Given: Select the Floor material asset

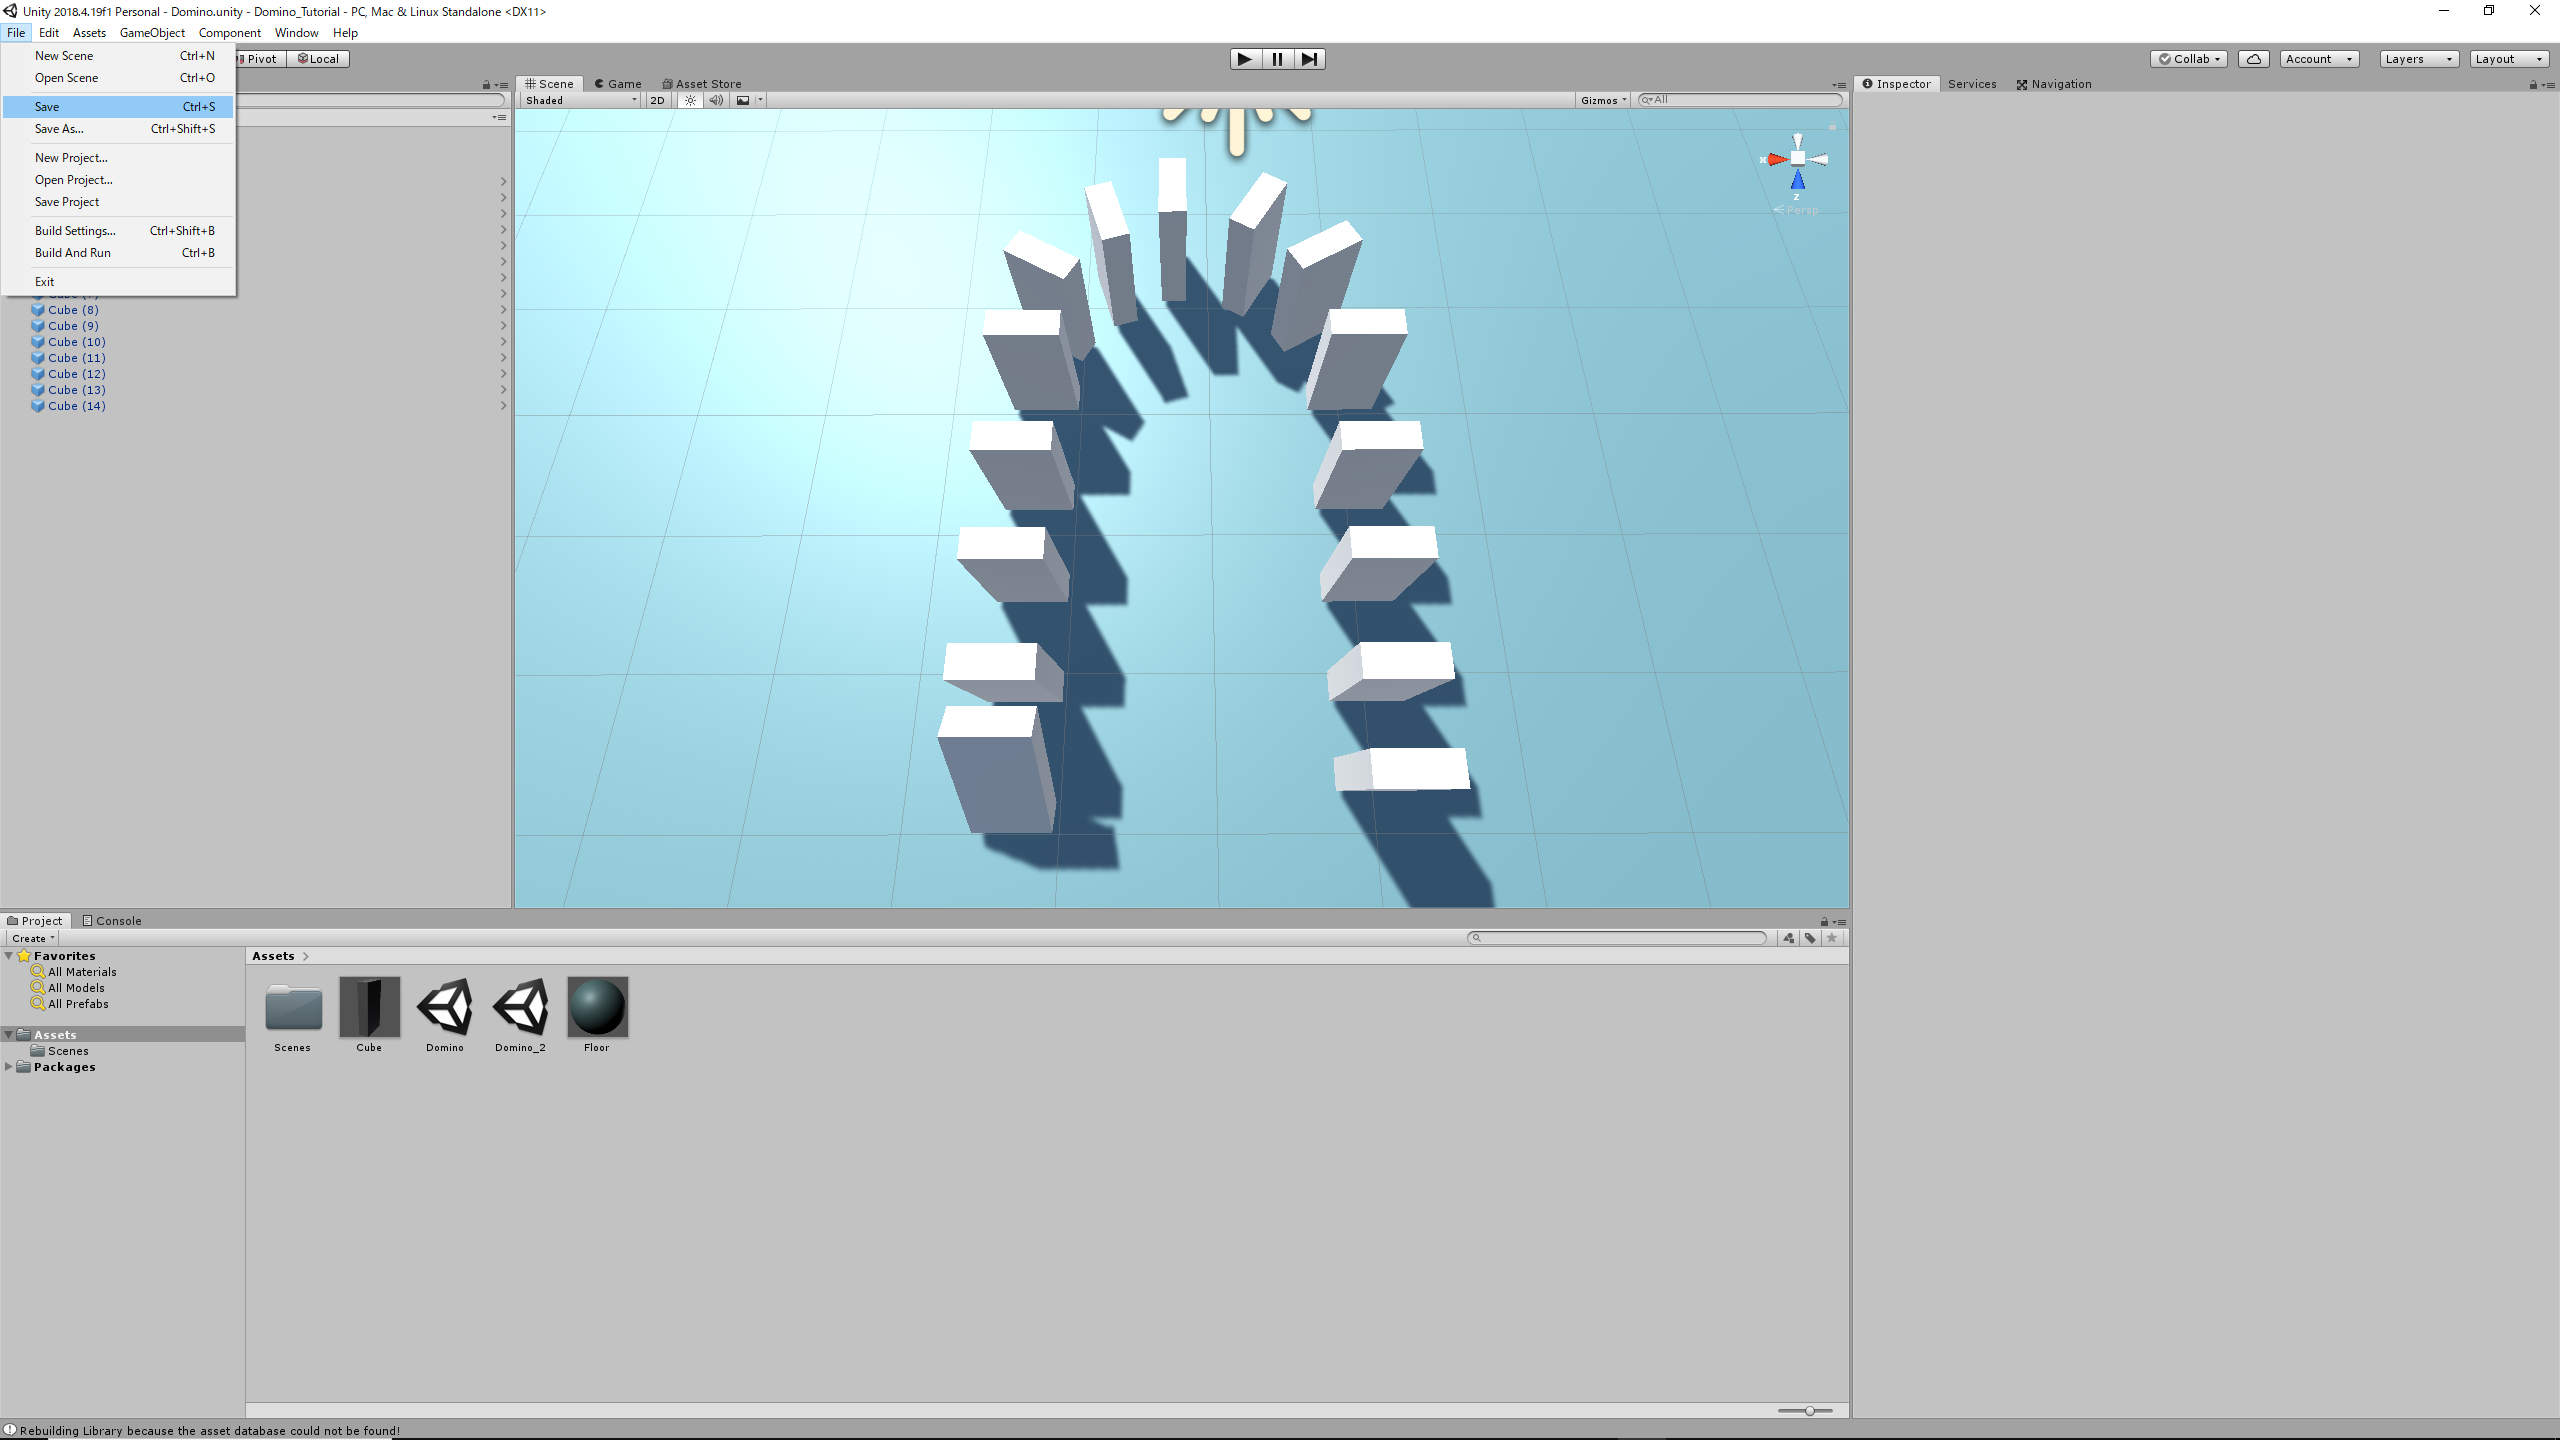Looking at the screenshot, I should (x=597, y=1007).
